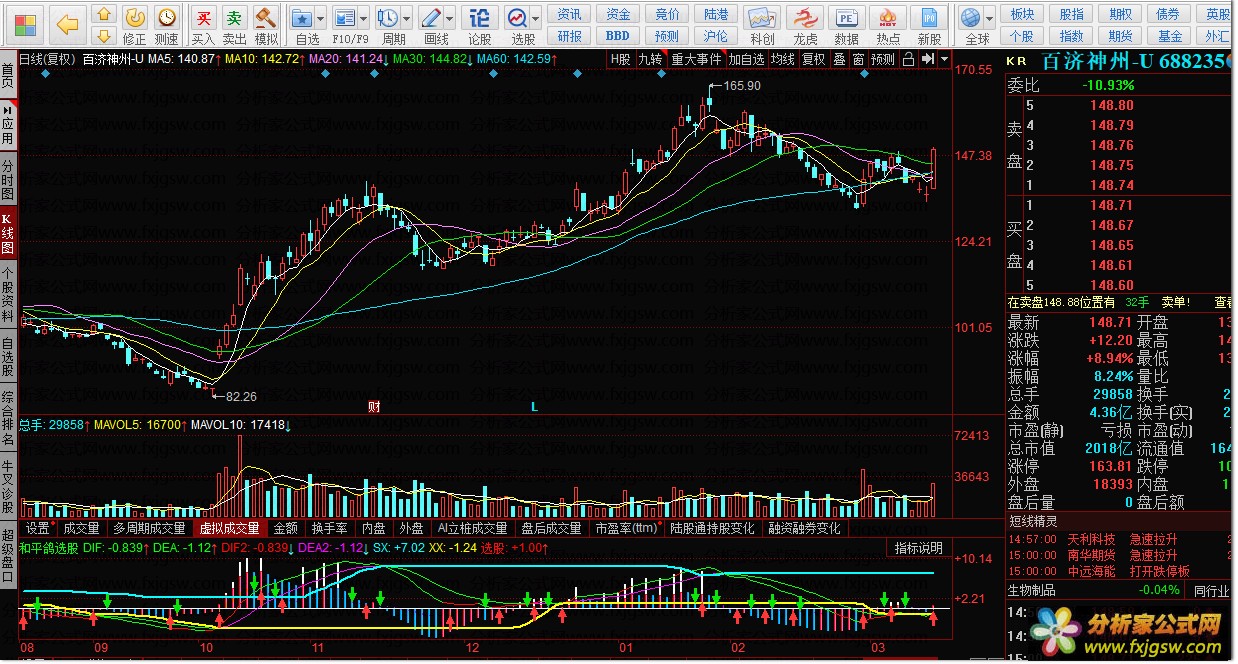
Task: Open the 热点 hot flame icon
Action: coord(888,17)
